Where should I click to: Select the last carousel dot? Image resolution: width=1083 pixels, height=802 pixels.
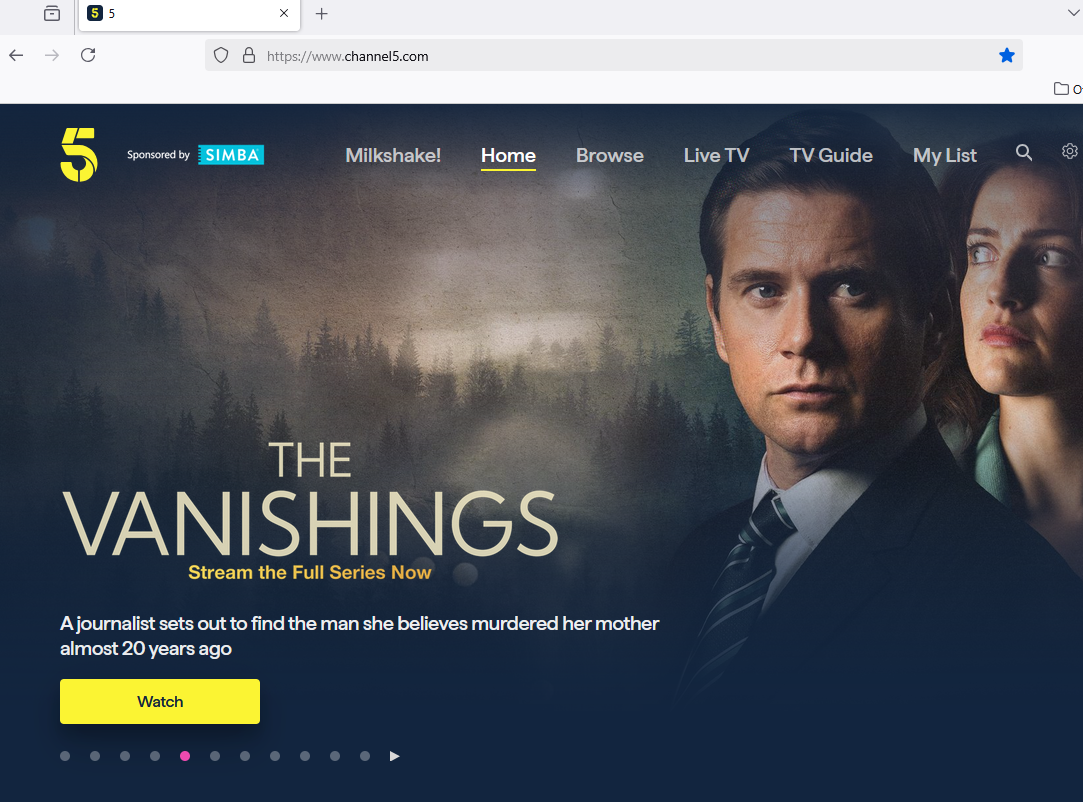(x=365, y=756)
